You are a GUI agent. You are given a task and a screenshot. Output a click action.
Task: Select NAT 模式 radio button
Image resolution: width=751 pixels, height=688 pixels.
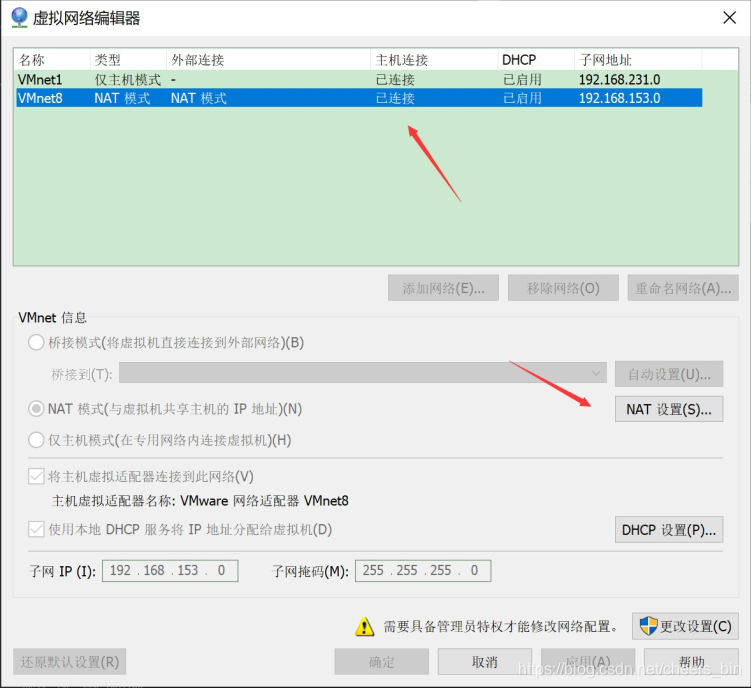[x=36, y=409]
